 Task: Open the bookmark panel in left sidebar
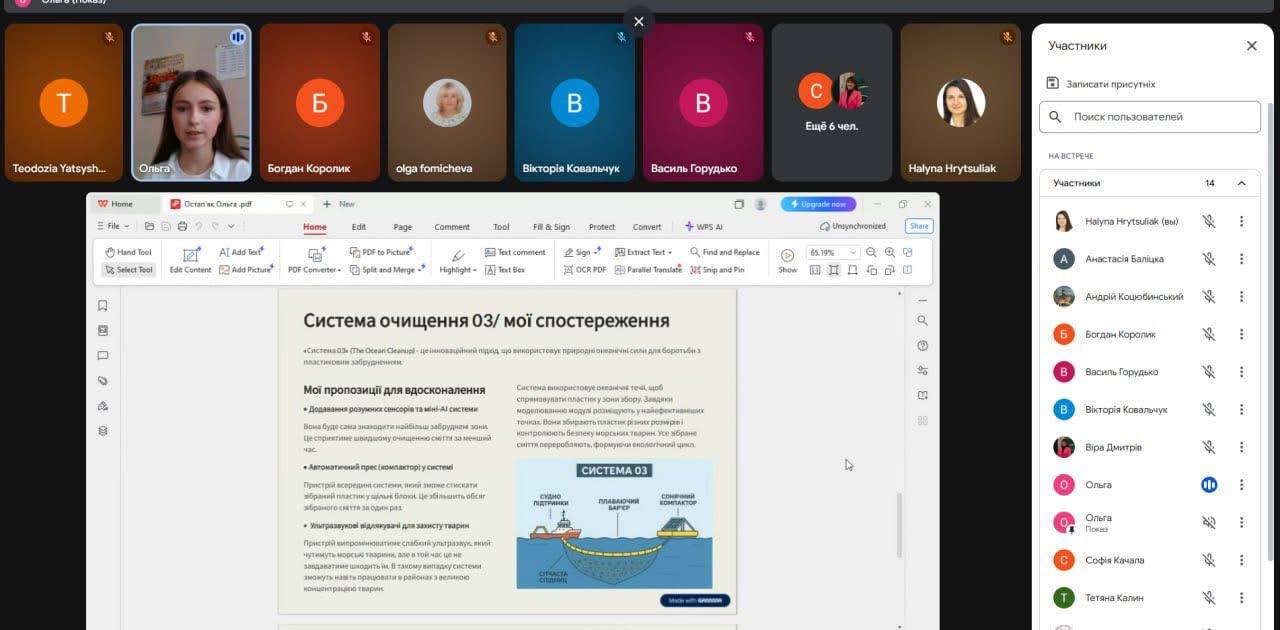[x=102, y=306]
